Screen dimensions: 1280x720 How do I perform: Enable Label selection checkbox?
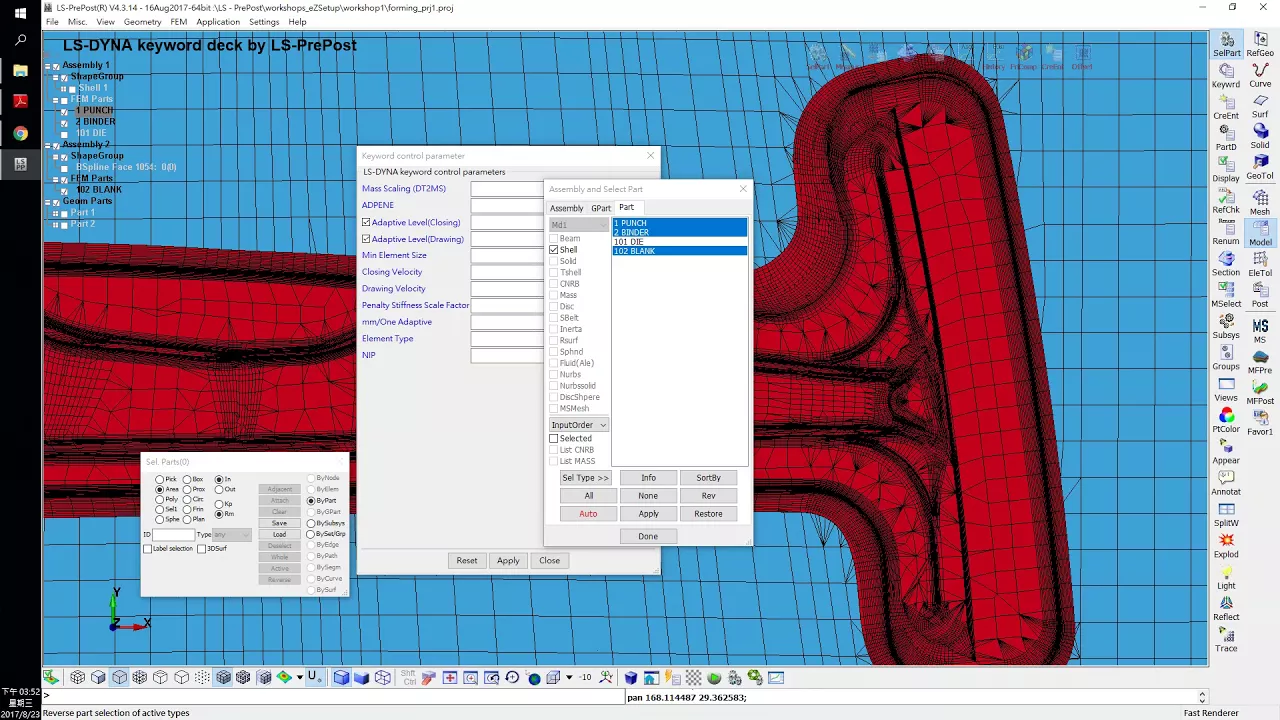coord(148,548)
